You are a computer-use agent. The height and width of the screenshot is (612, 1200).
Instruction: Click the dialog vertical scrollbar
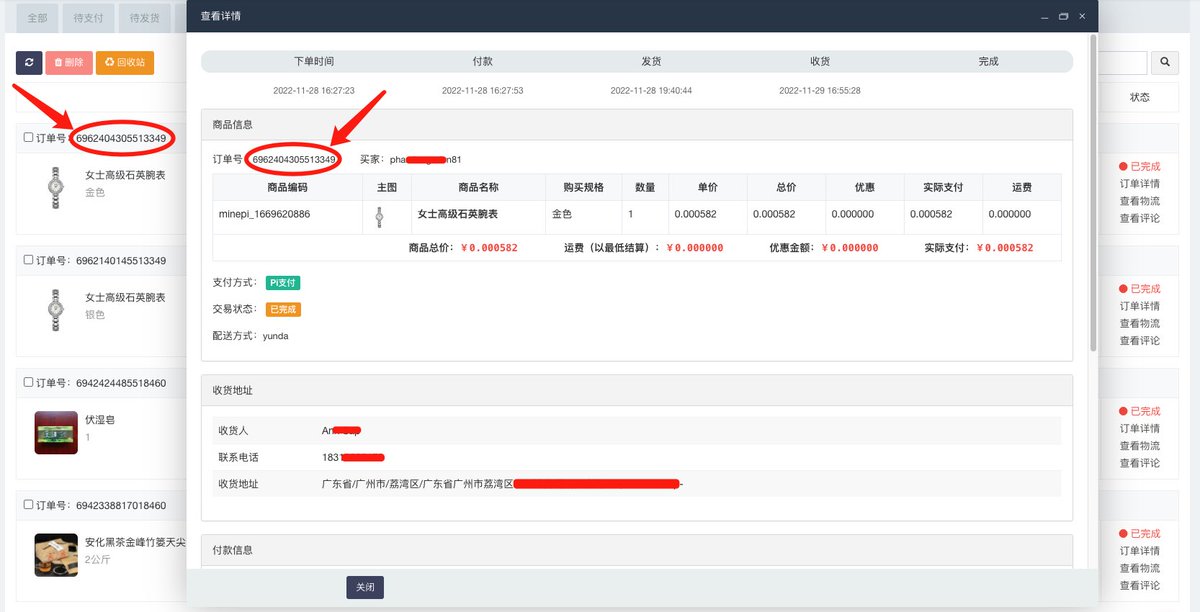pos(1093,192)
